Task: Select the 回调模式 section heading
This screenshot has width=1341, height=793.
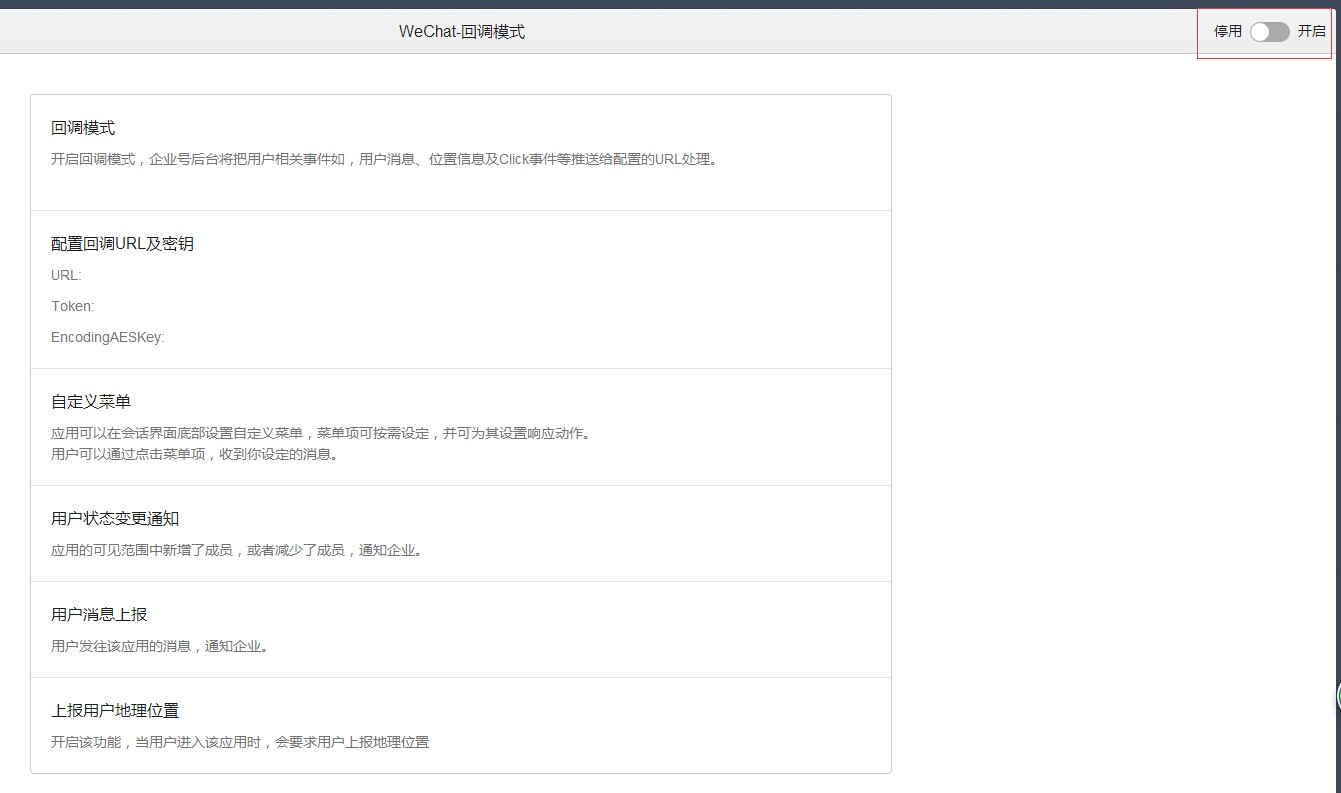Action: [82, 127]
